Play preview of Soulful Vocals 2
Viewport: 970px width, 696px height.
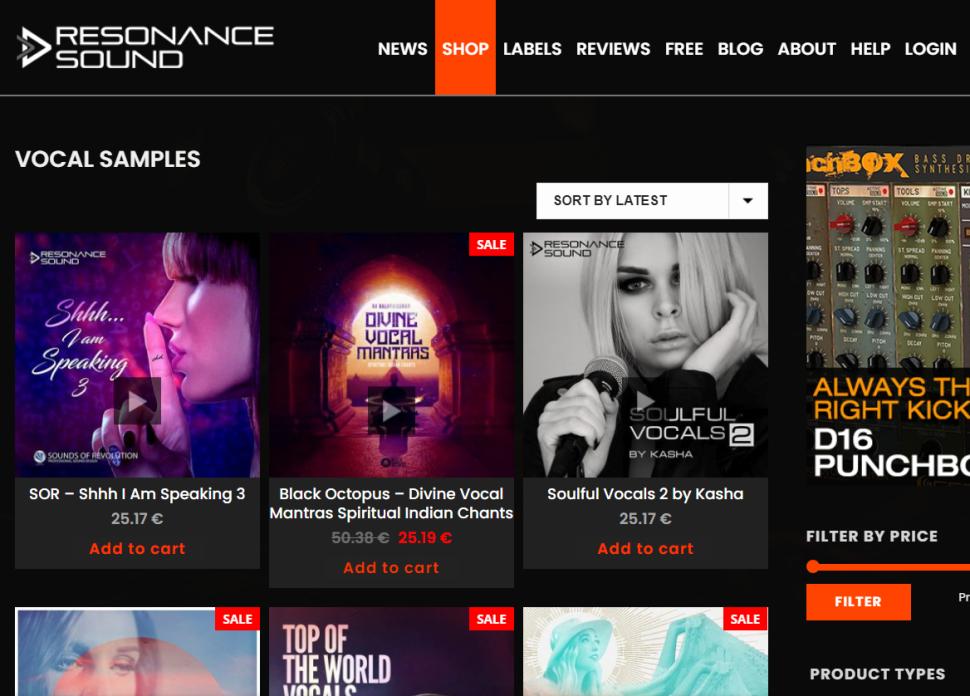coord(645,401)
